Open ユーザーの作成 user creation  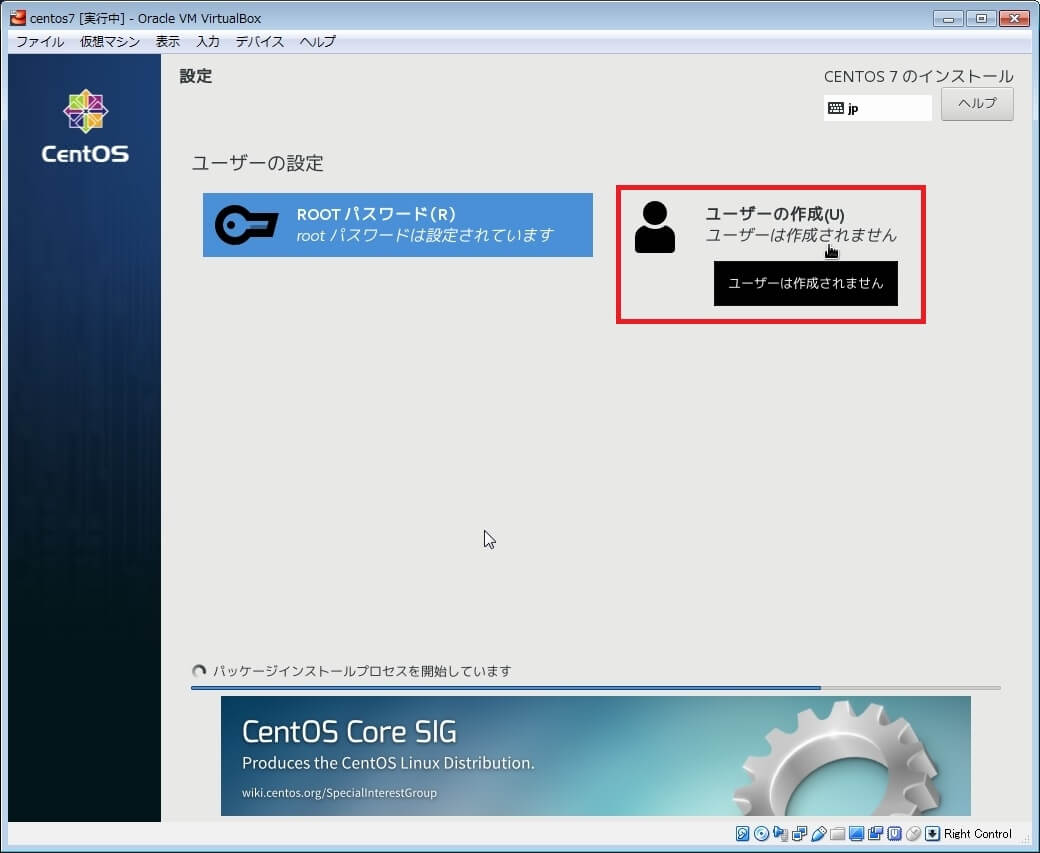point(770,225)
